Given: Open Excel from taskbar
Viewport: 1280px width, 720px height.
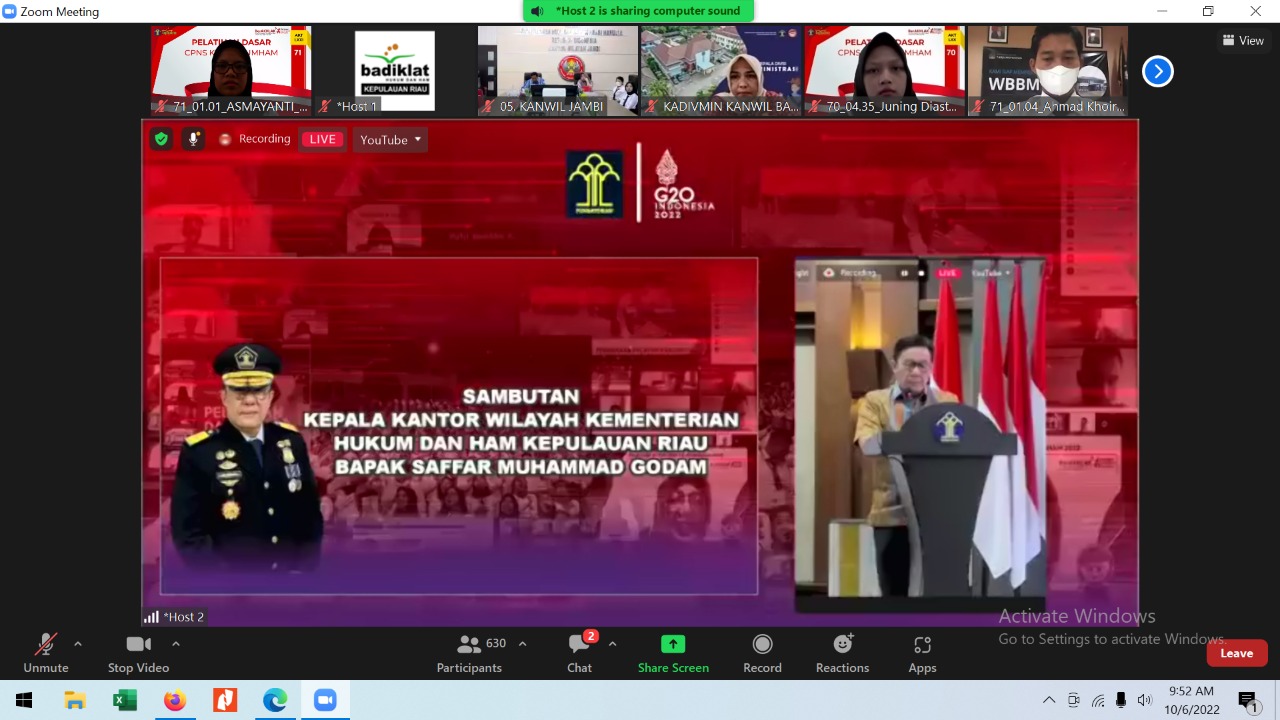Looking at the screenshot, I should coord(125,700).
